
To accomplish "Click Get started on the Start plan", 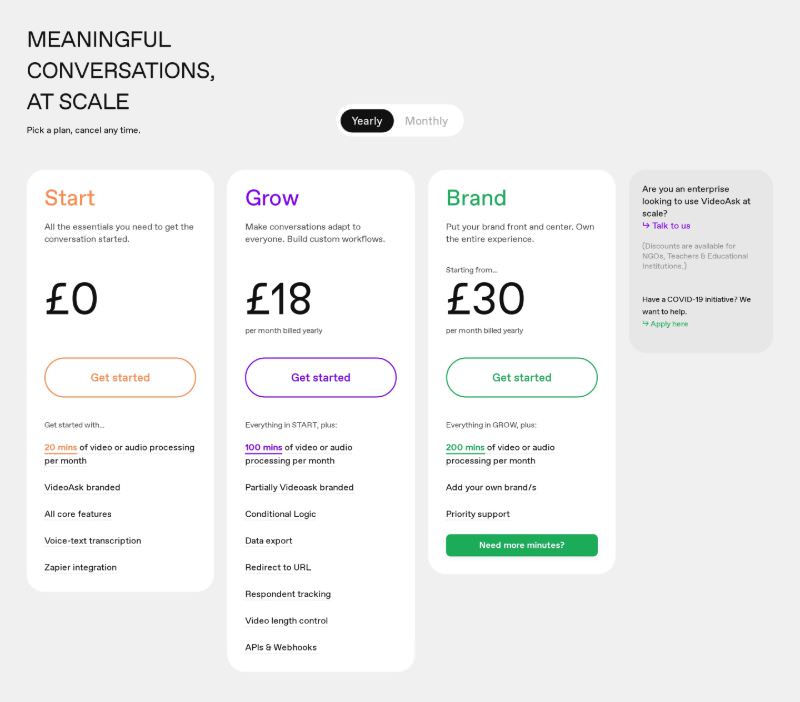I will point(120,378).
